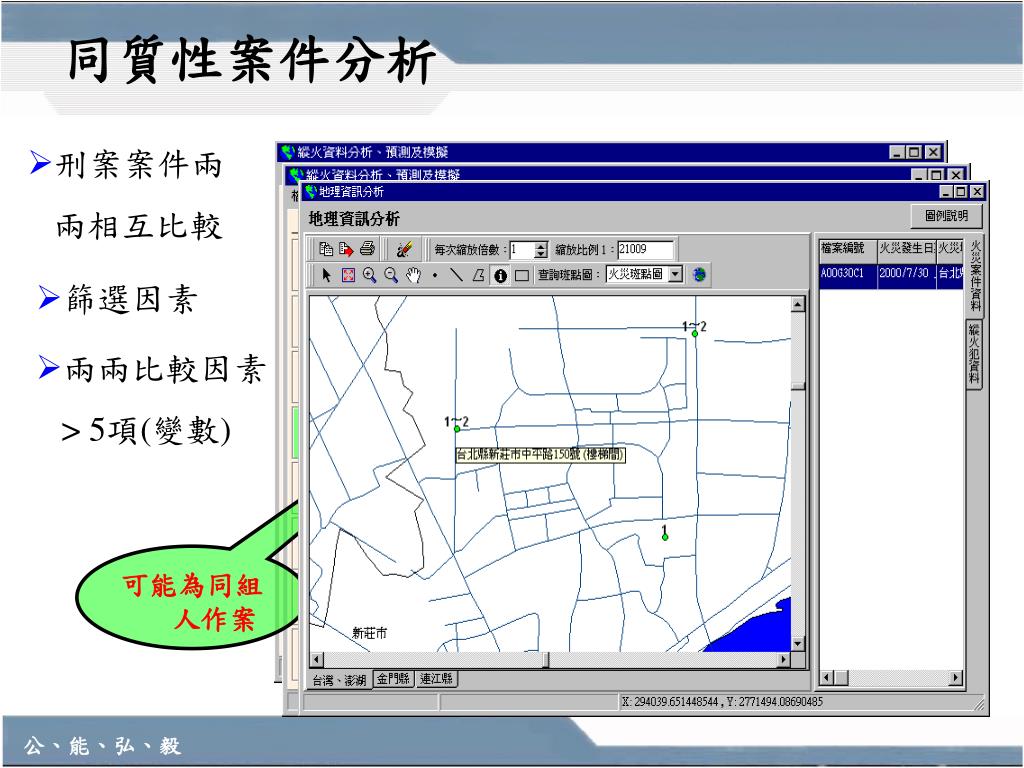The image size is (1024, 768).
Task: Click the paintbrush drawing icon
Action: coord(404,249)
